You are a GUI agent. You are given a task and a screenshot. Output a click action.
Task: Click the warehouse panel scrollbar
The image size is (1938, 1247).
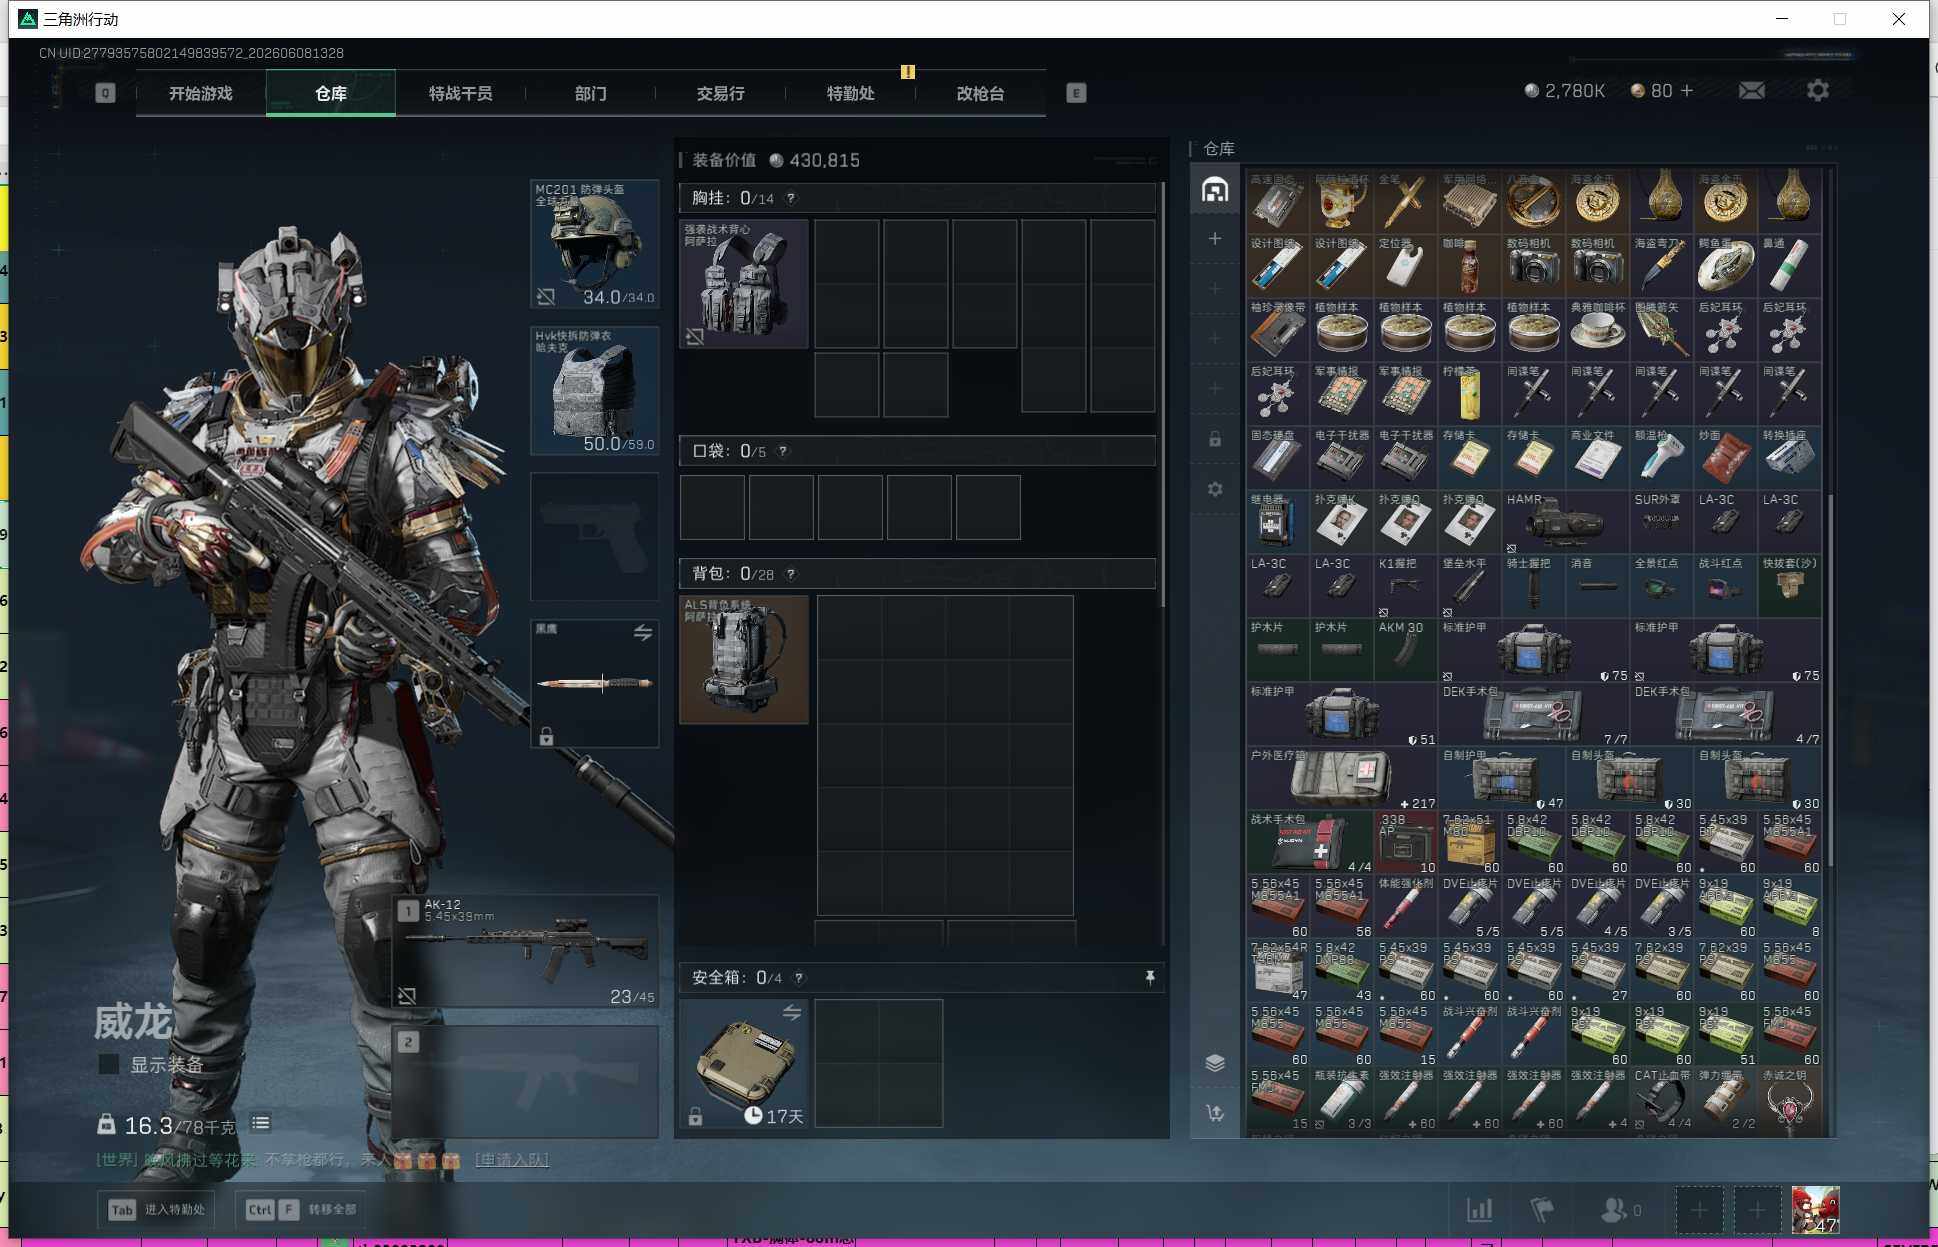pos(1831,680)
